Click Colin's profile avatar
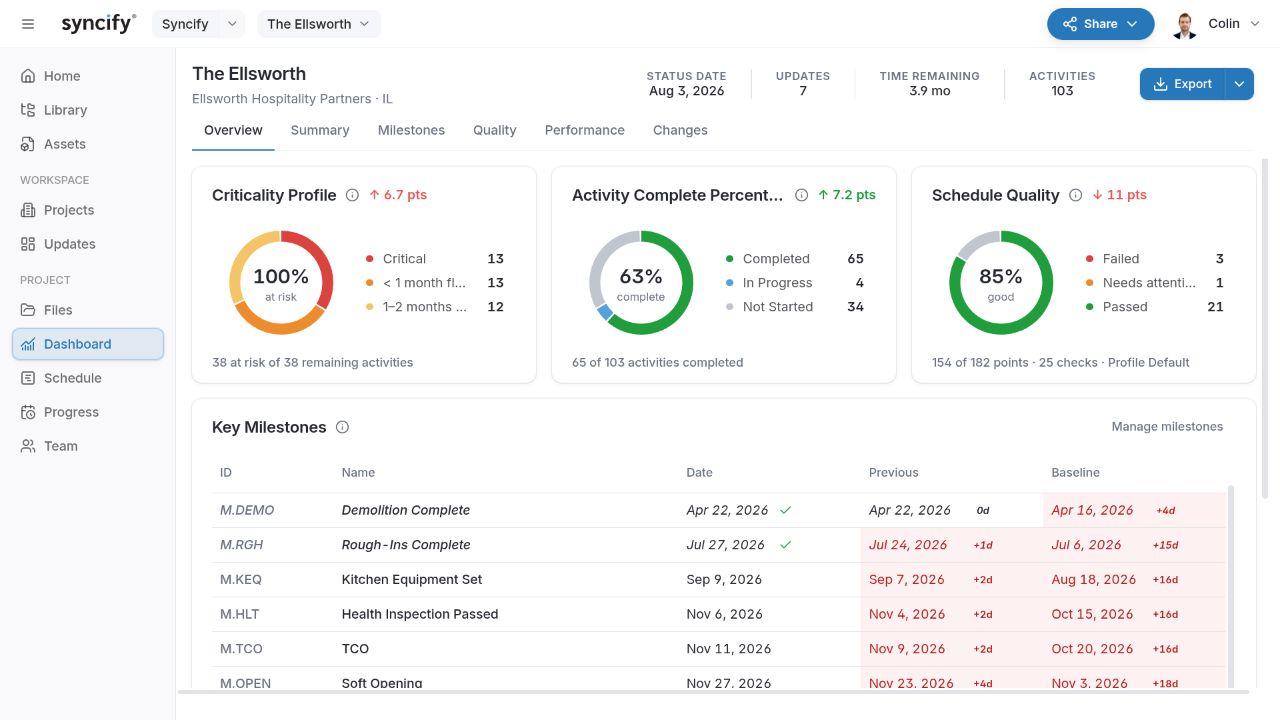Screen dimensions: 1280x720 click(1185, 24)
